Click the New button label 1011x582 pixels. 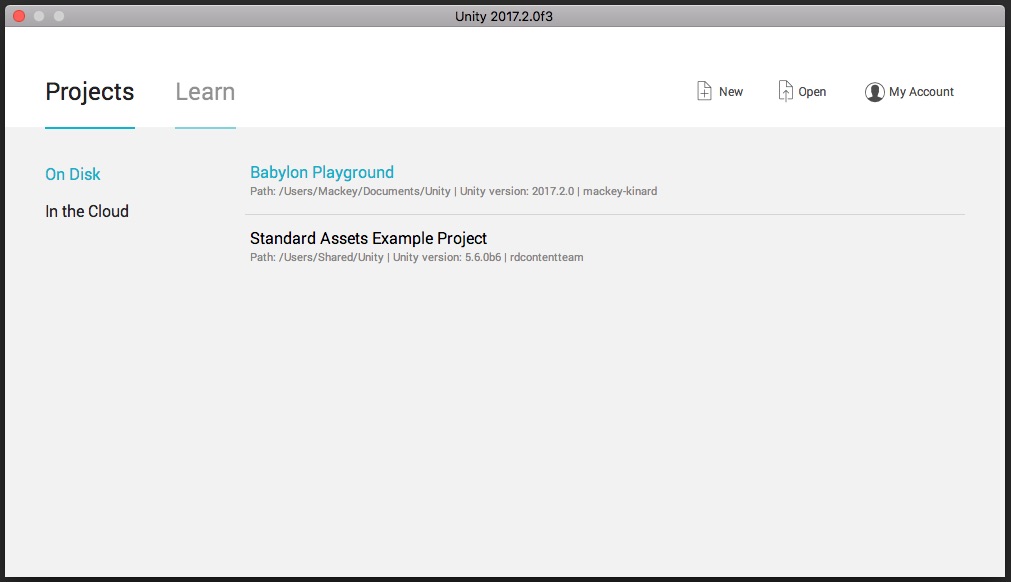(731, 92)
